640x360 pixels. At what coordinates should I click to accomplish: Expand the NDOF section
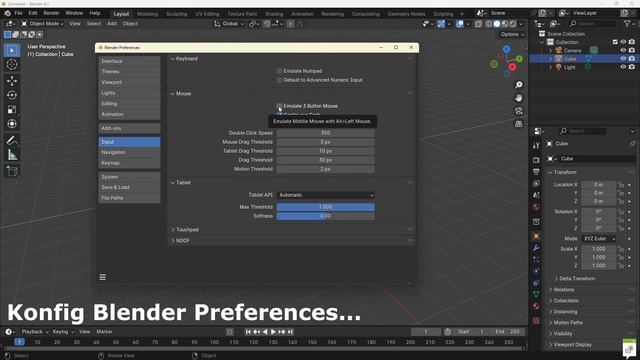tap(173, 241)
